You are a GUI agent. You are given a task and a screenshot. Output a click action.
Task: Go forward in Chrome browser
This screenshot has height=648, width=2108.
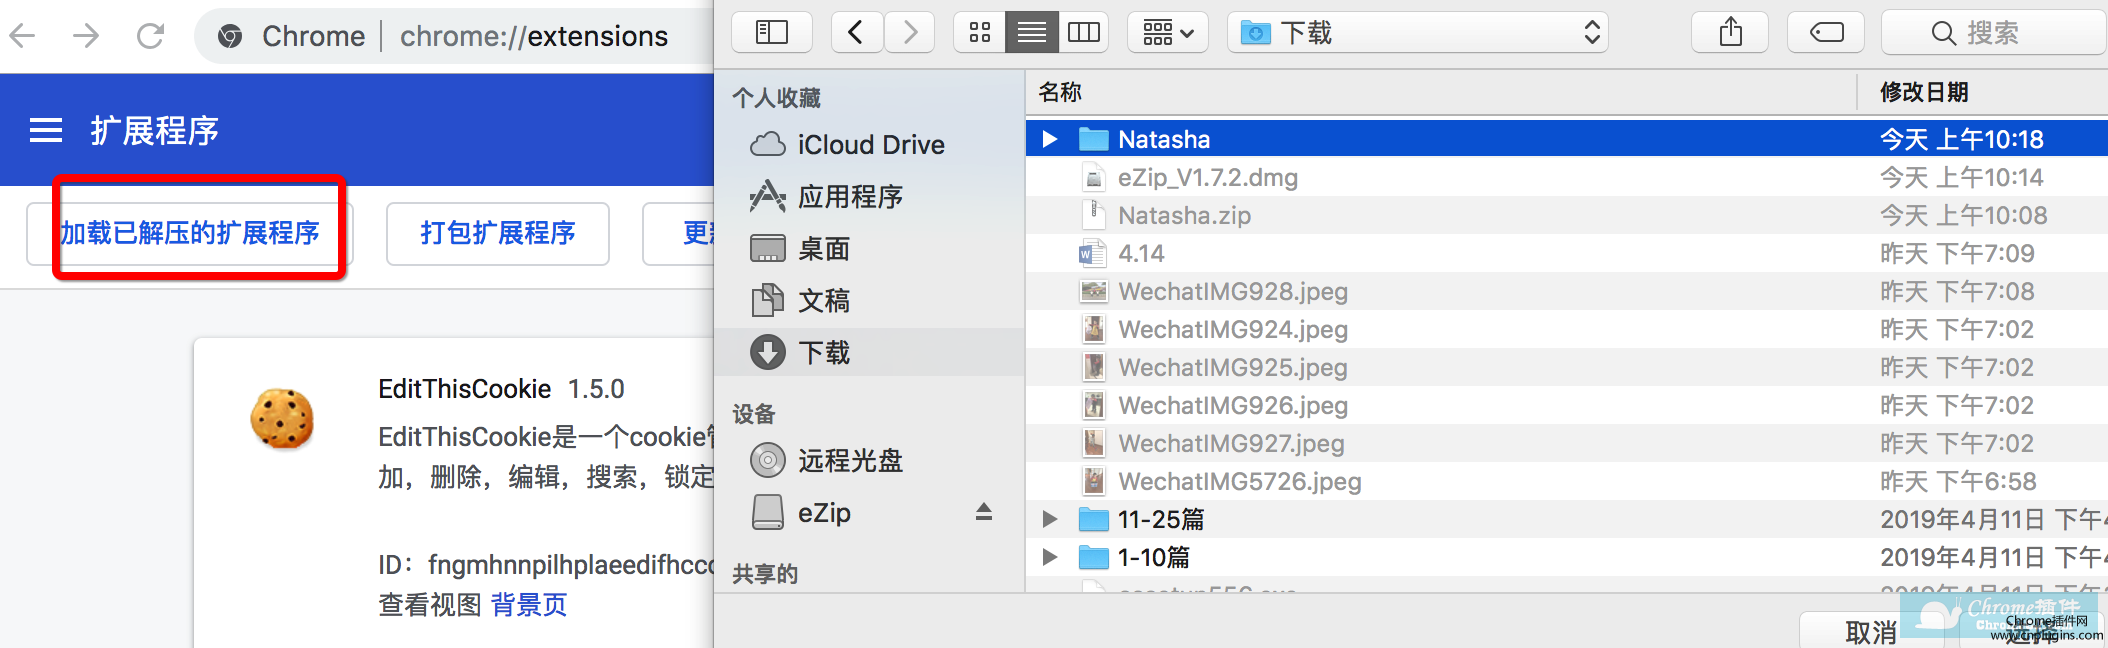click(86, 36)
